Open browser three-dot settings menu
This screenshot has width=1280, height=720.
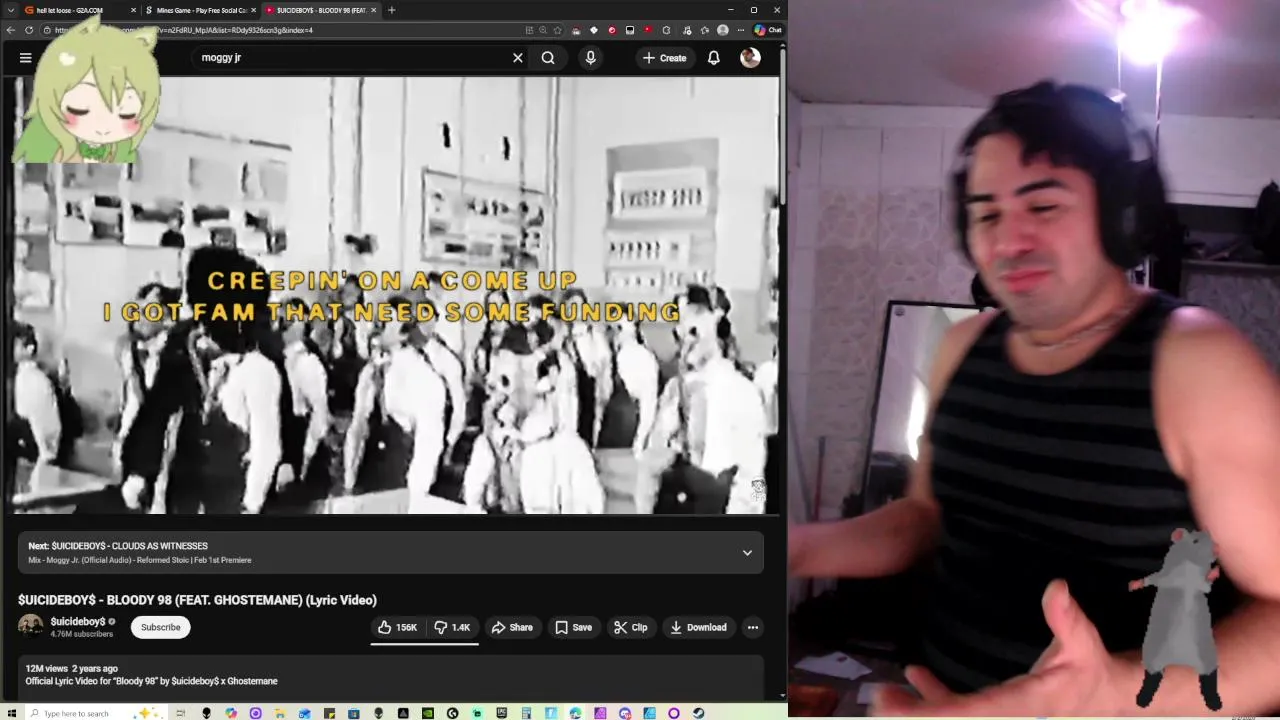tap(741, 30)
